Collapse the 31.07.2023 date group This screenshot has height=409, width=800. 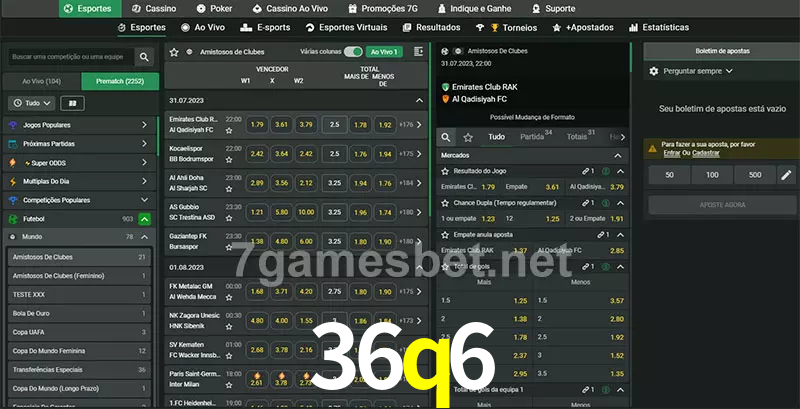pos(419,100)
